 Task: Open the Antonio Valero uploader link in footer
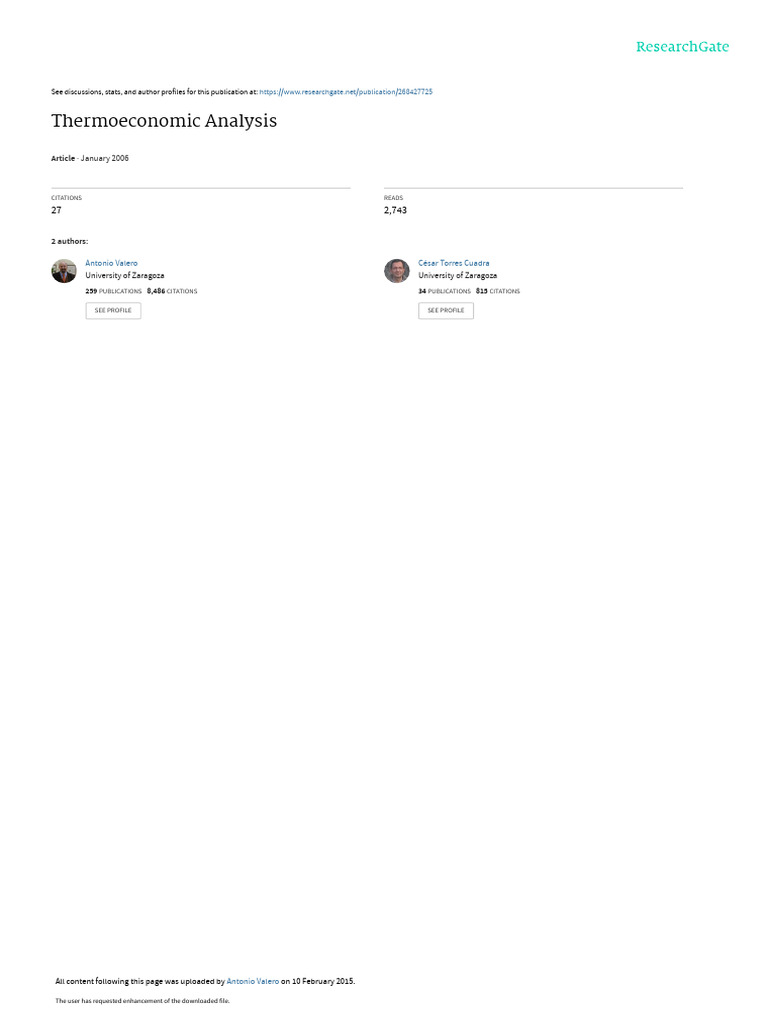coord(253,981)
